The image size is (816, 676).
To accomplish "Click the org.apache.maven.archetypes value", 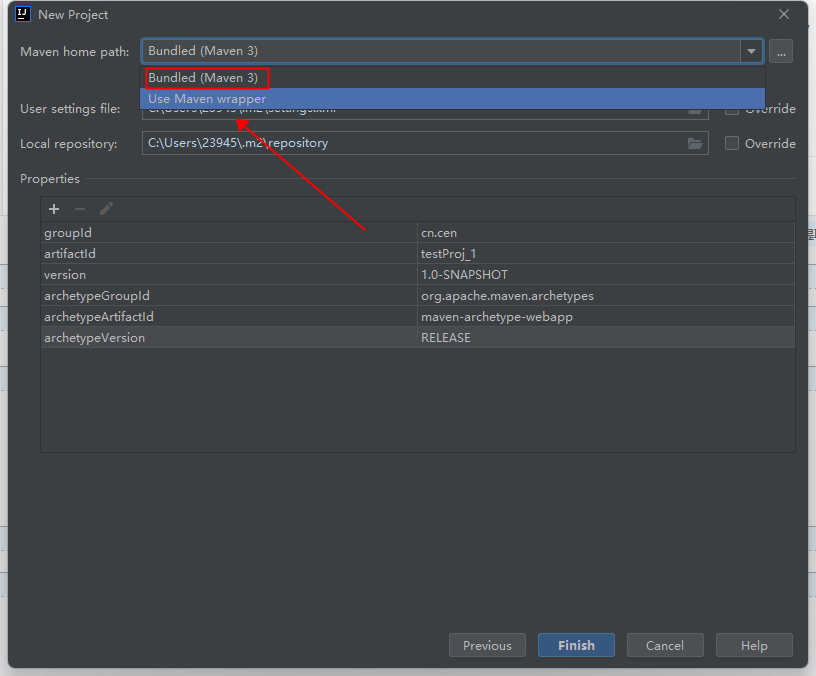I will point(507,296).
